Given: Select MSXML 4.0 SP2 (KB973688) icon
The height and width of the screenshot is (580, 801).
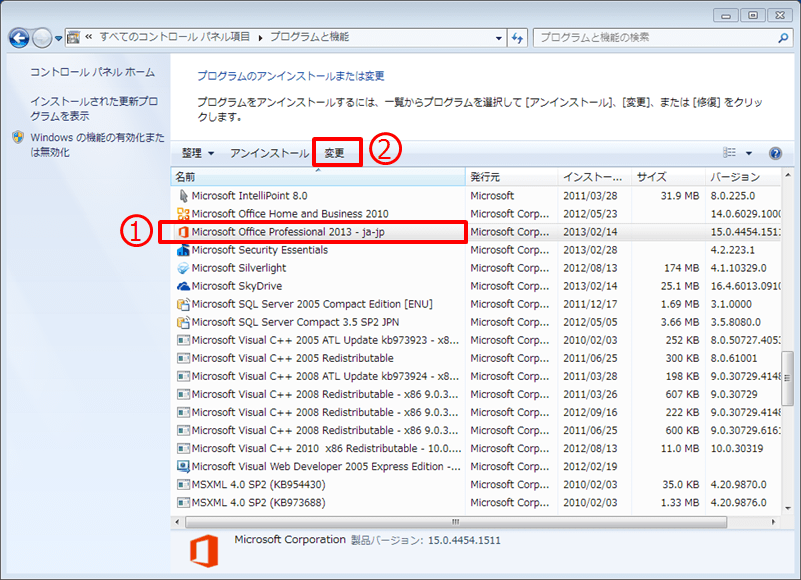Looking at the screenshot, I should coord(183,503).
